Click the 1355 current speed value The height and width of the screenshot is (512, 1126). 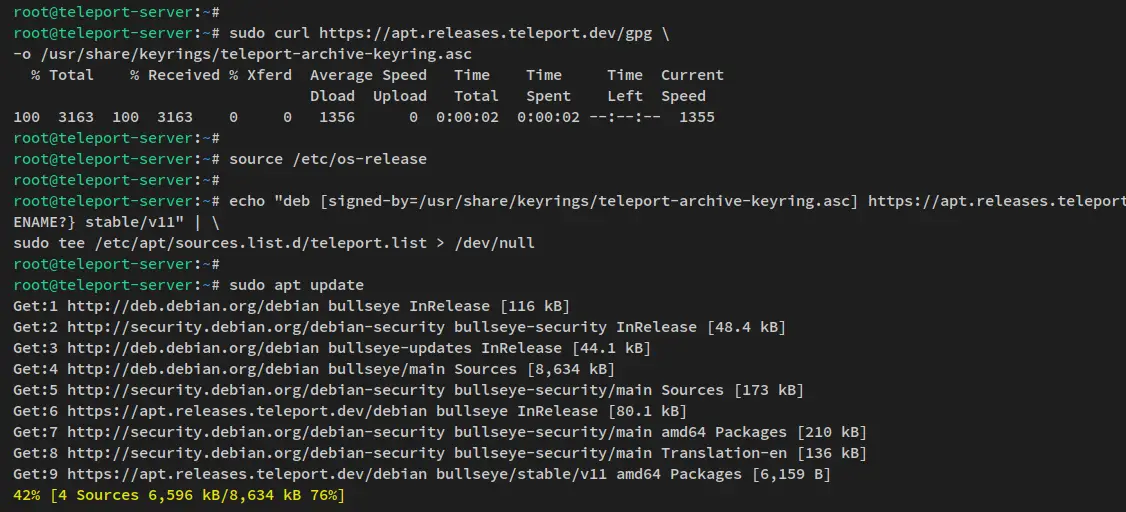tap(697, 117)
